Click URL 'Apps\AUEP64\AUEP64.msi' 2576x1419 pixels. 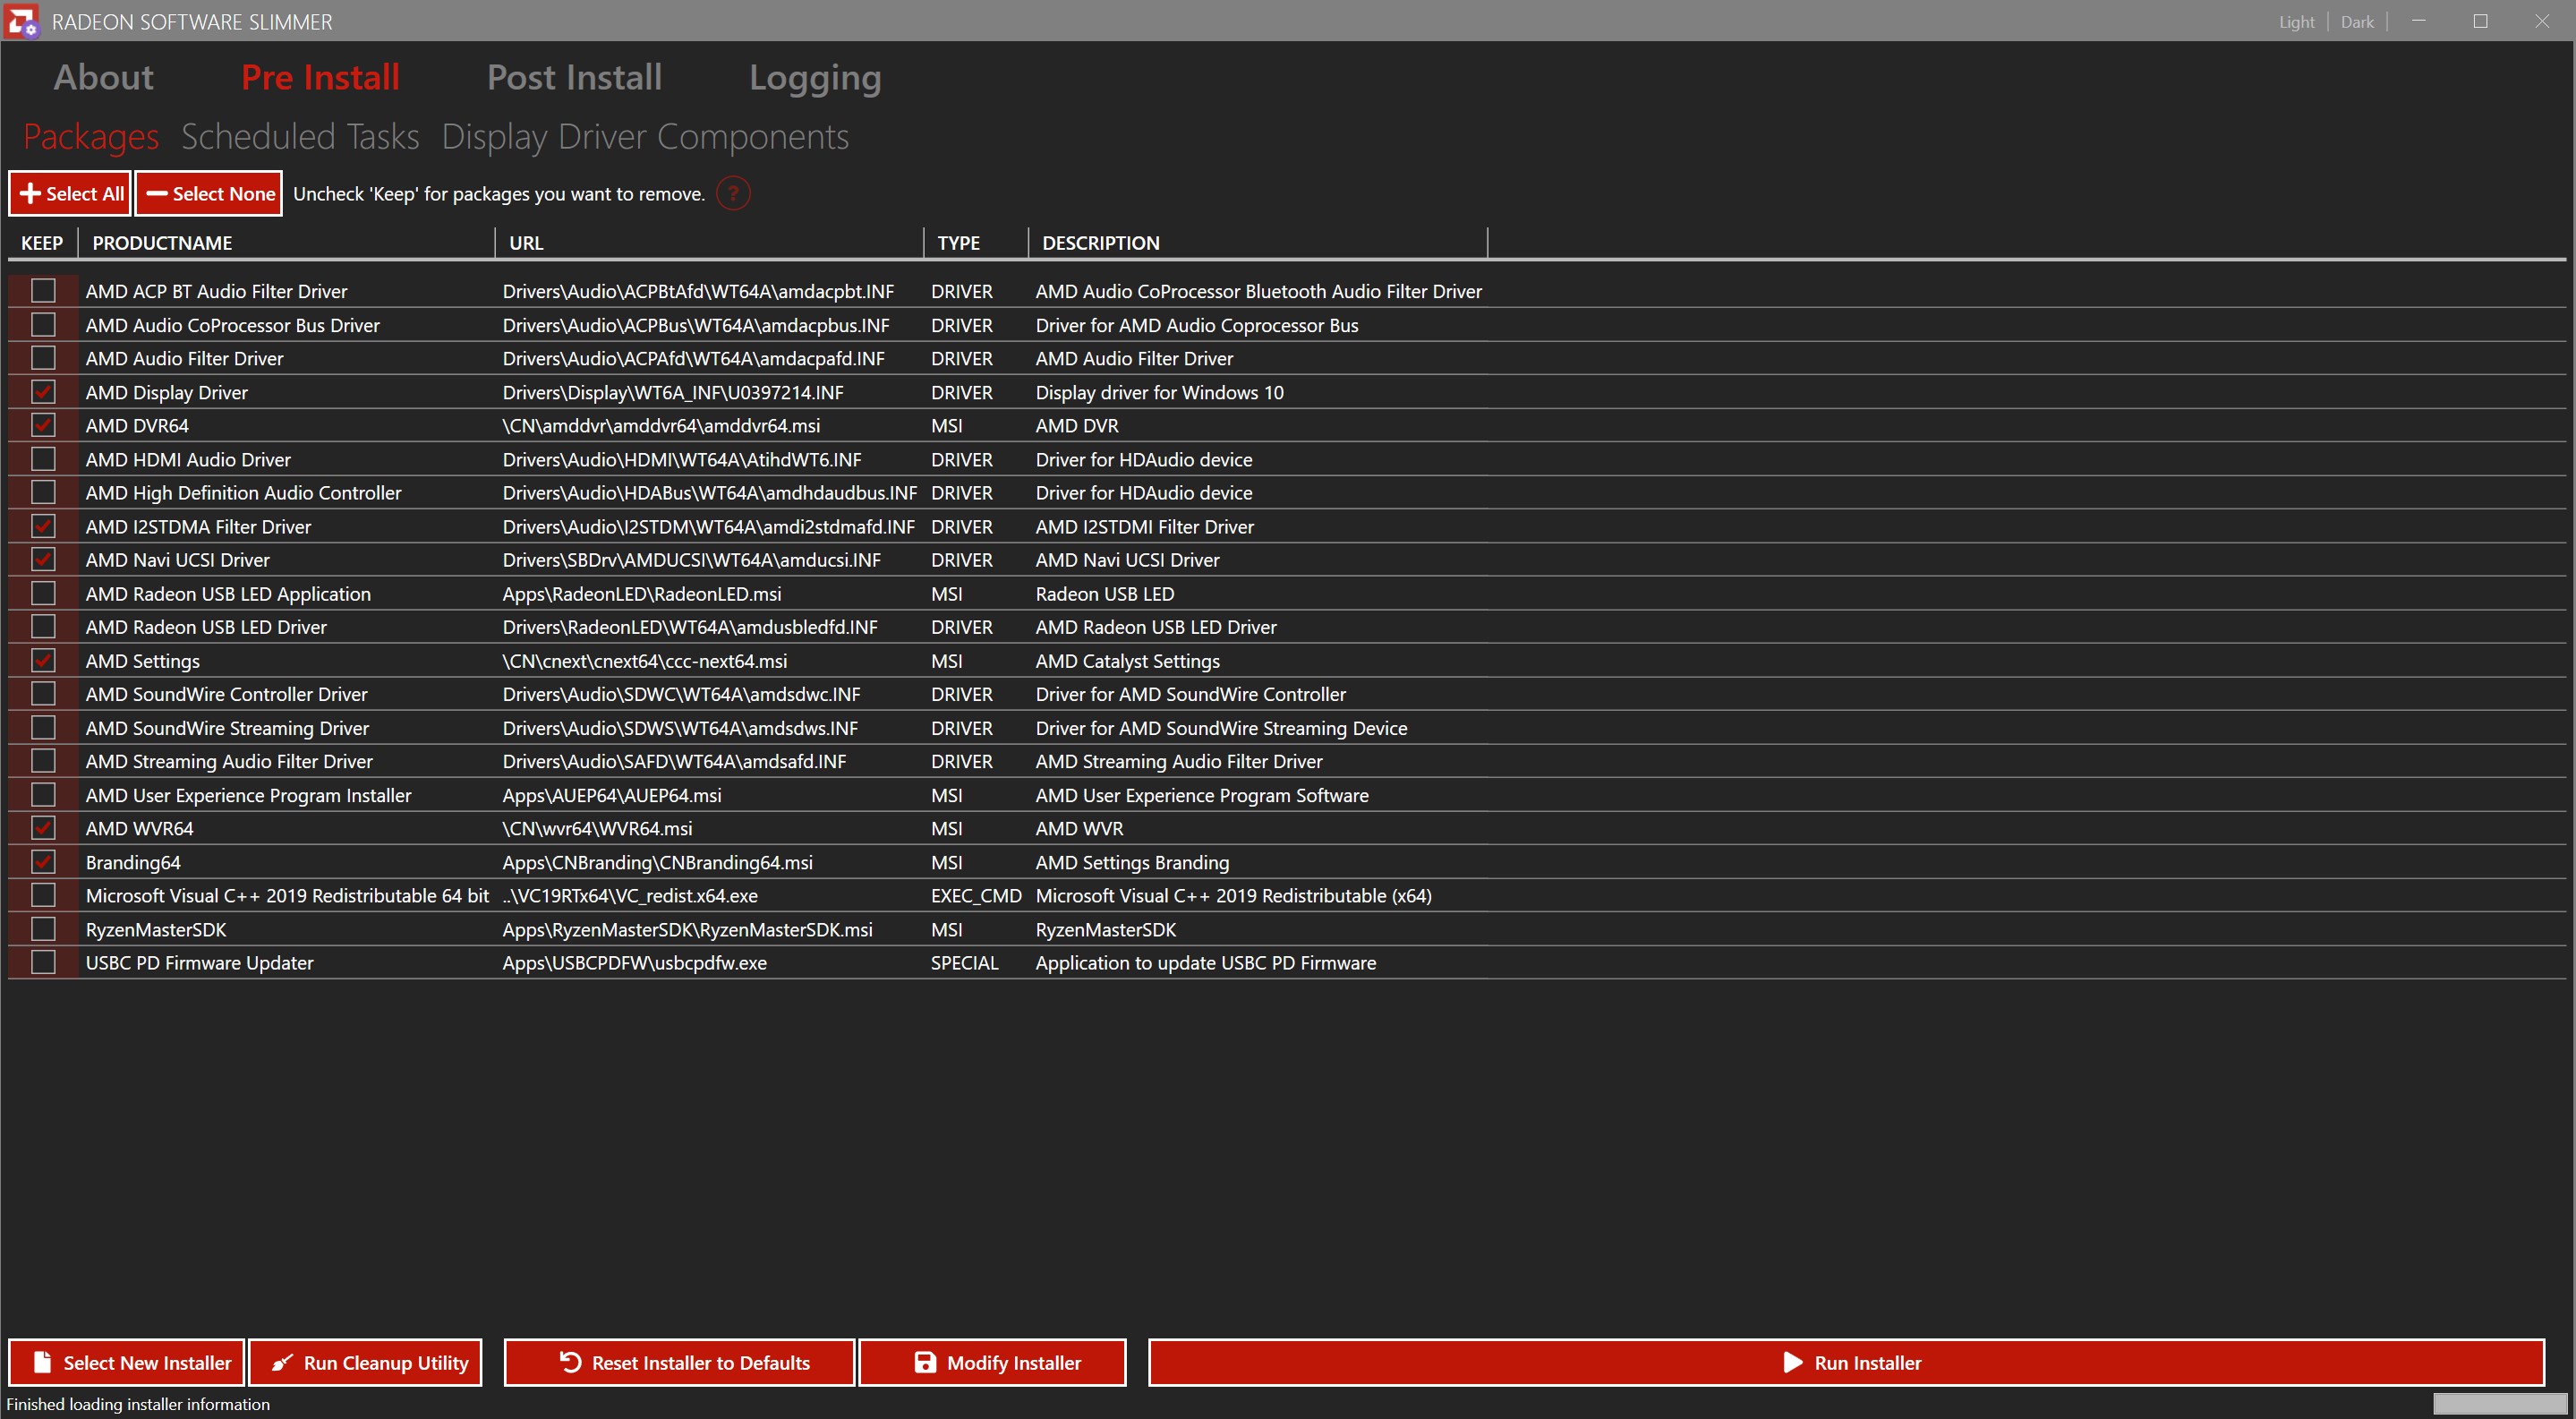pyautogui.click(x=612, y=795)
